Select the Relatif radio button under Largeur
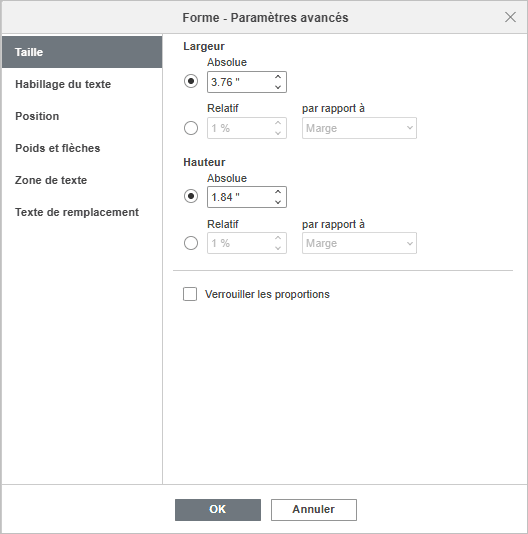 (191, 128)
